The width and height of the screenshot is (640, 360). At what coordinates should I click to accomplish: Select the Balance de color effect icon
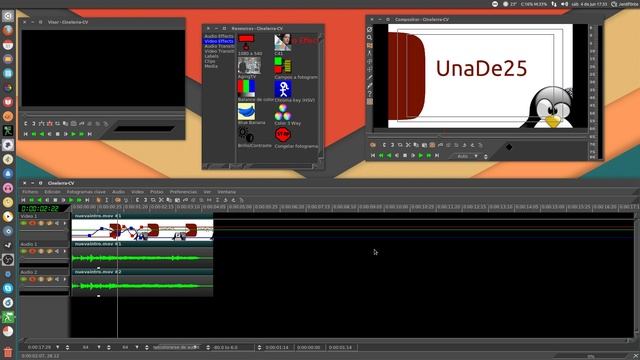(x=247, y=88)
